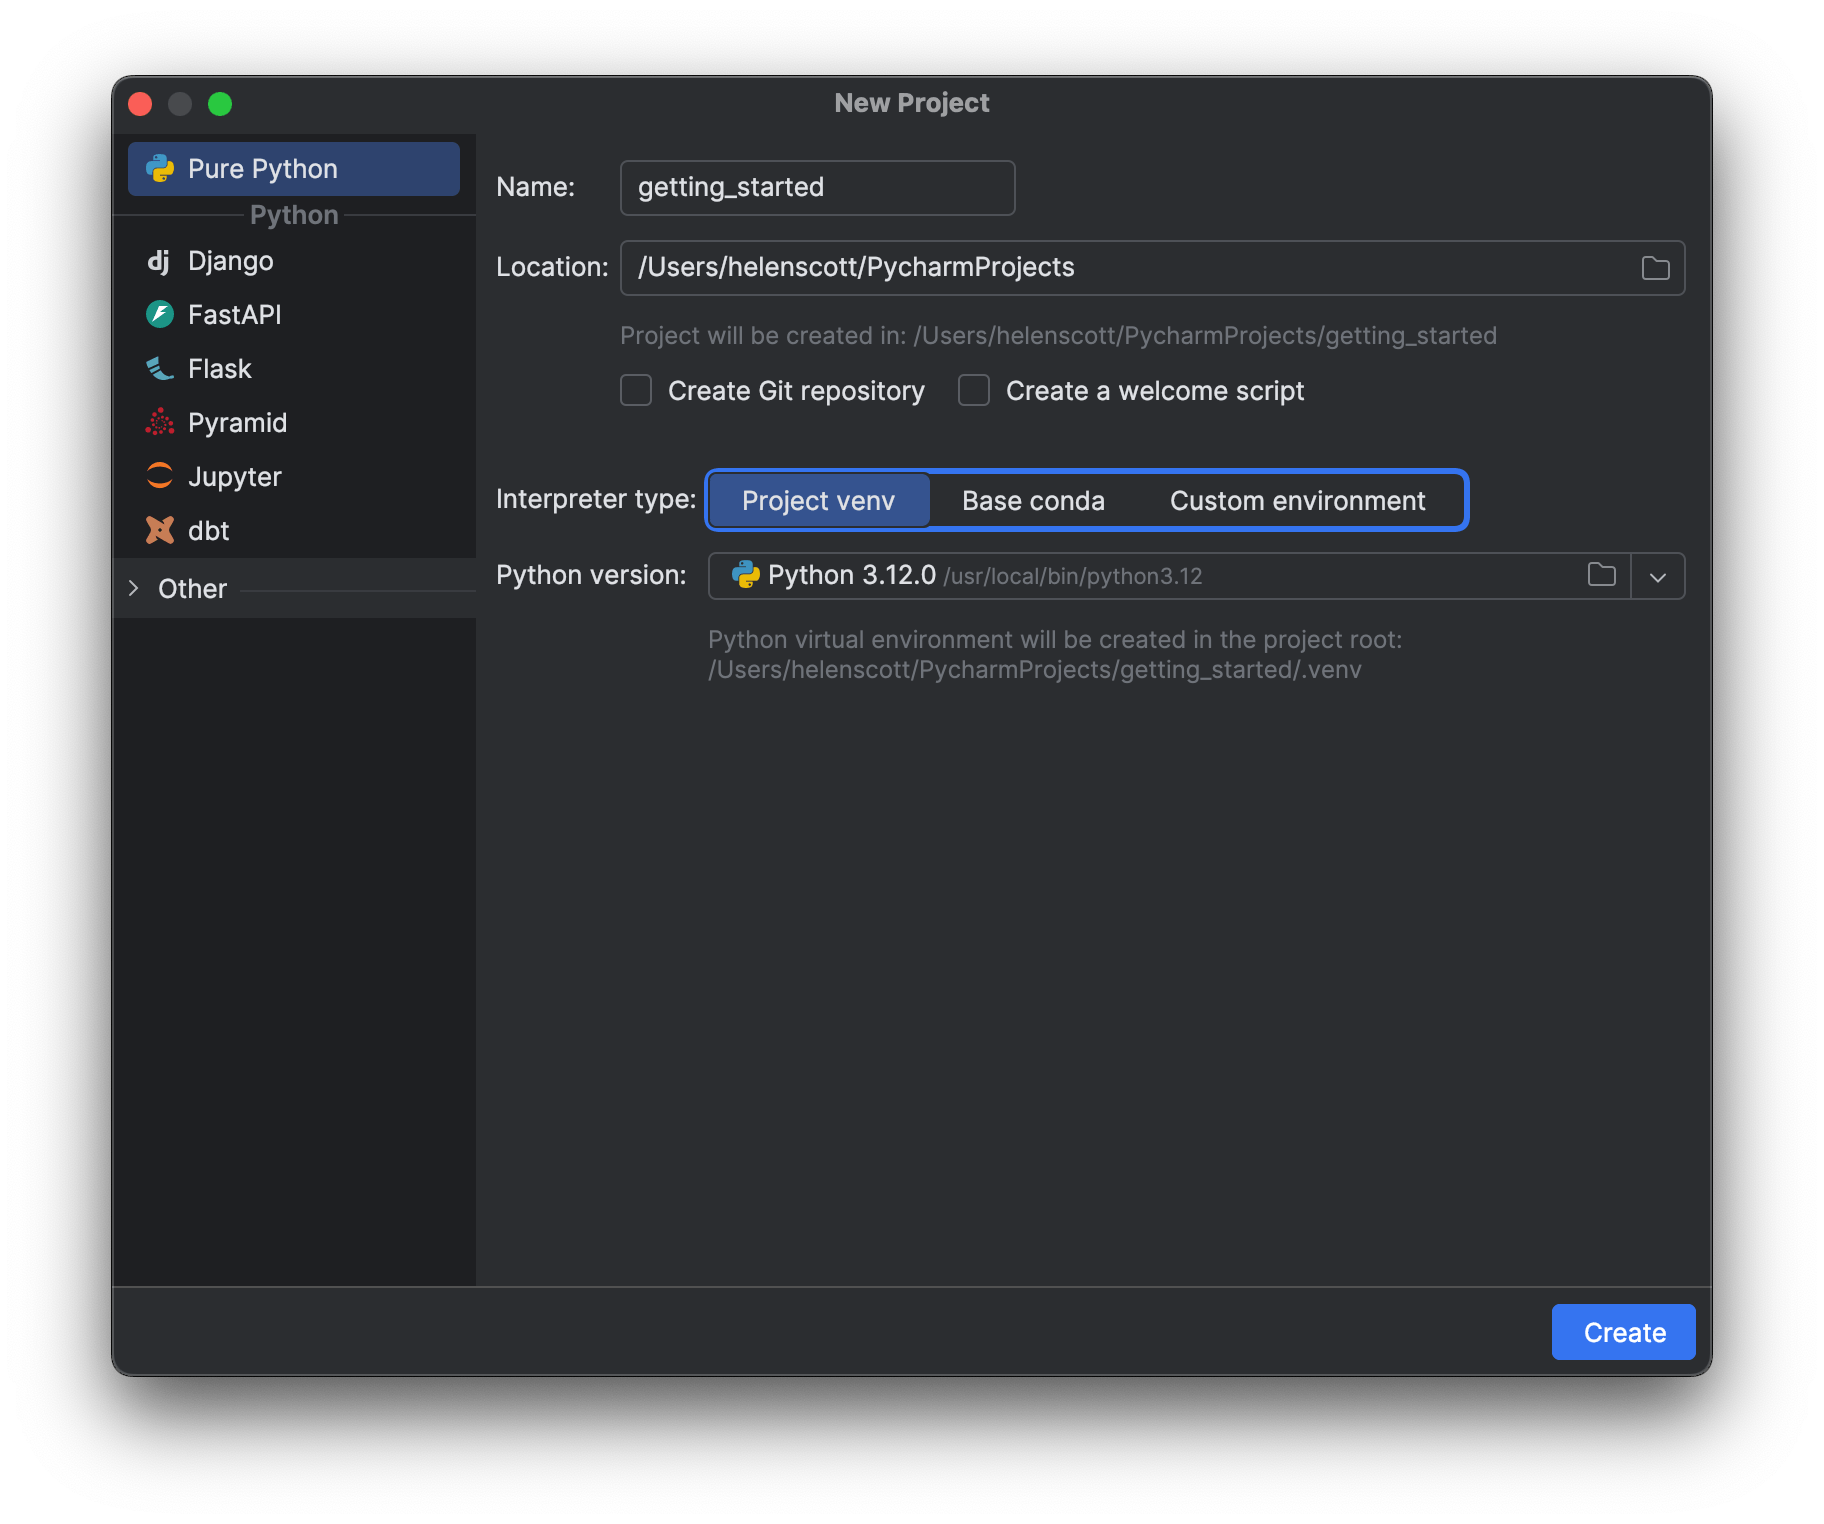The width and height of the screenshot is (1824, 1524).
Task: Select Project venv interpreter type
Action: (x=818, y=500)
